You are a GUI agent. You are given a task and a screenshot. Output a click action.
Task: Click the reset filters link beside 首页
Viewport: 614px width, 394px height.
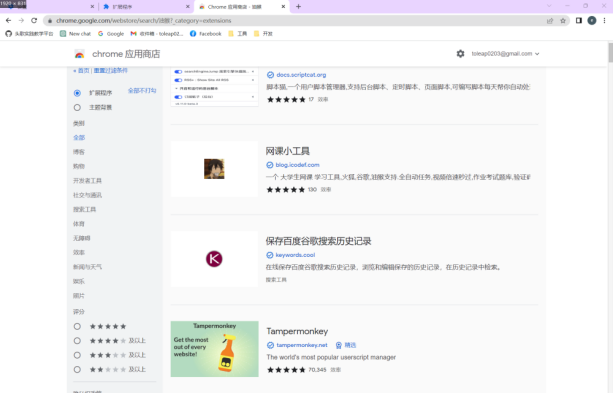pos(110,70)
